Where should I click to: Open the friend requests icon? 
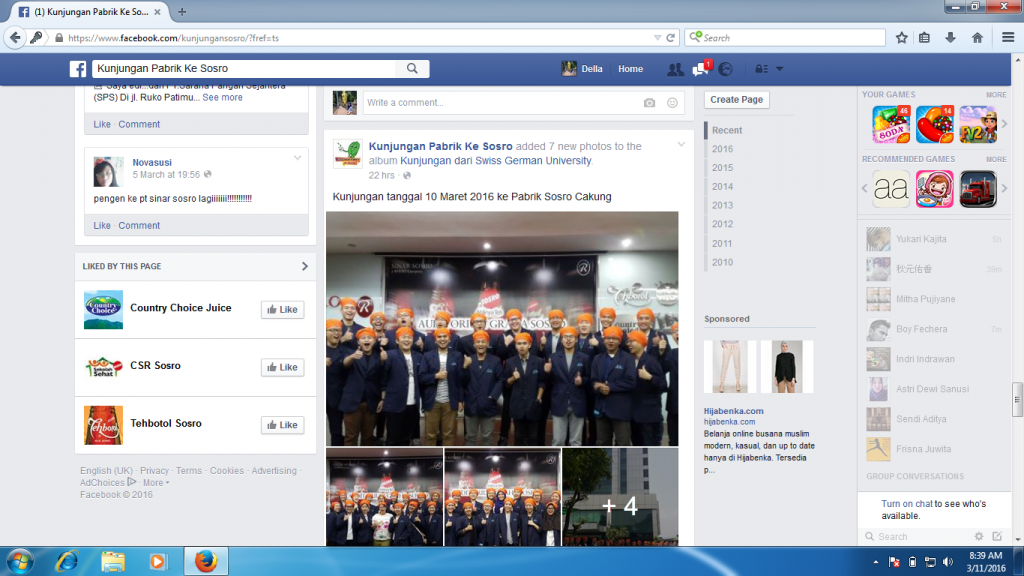point(675,69)
